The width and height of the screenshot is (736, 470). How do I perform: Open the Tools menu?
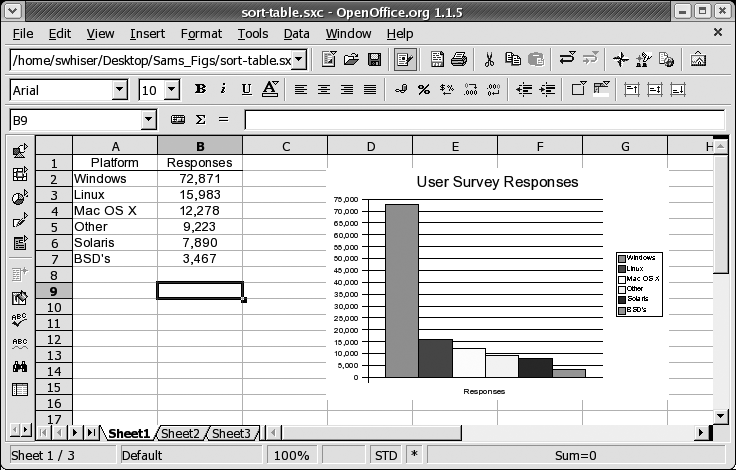pyautogui.click(x=253, y=34)
